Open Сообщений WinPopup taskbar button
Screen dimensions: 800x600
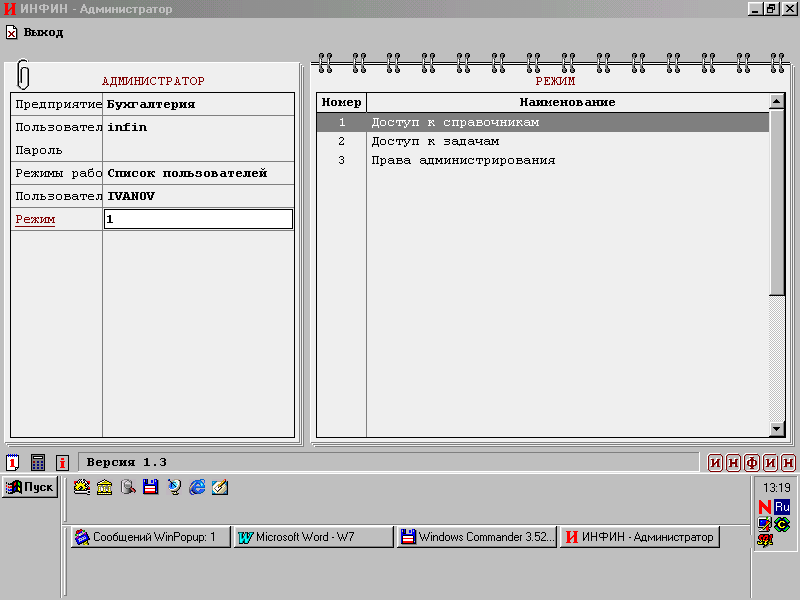150,537
